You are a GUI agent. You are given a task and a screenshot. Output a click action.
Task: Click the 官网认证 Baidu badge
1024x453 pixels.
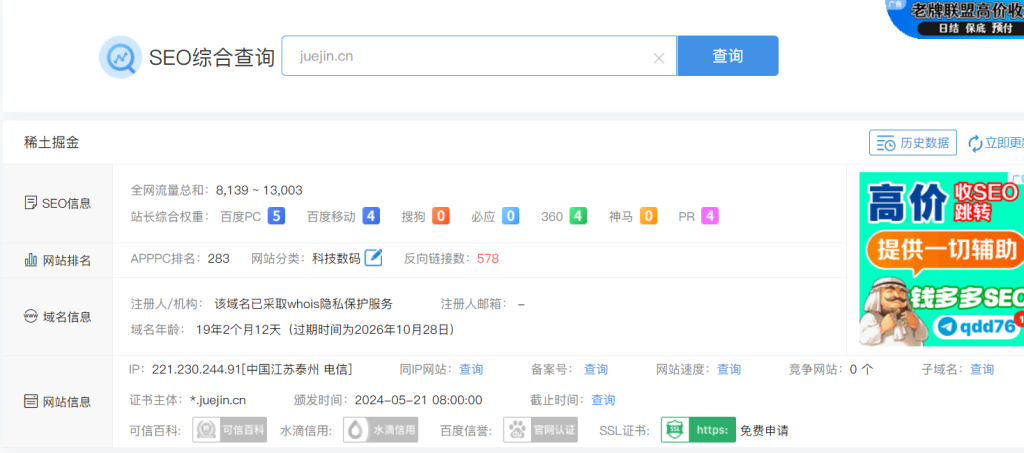click(540, 430)
